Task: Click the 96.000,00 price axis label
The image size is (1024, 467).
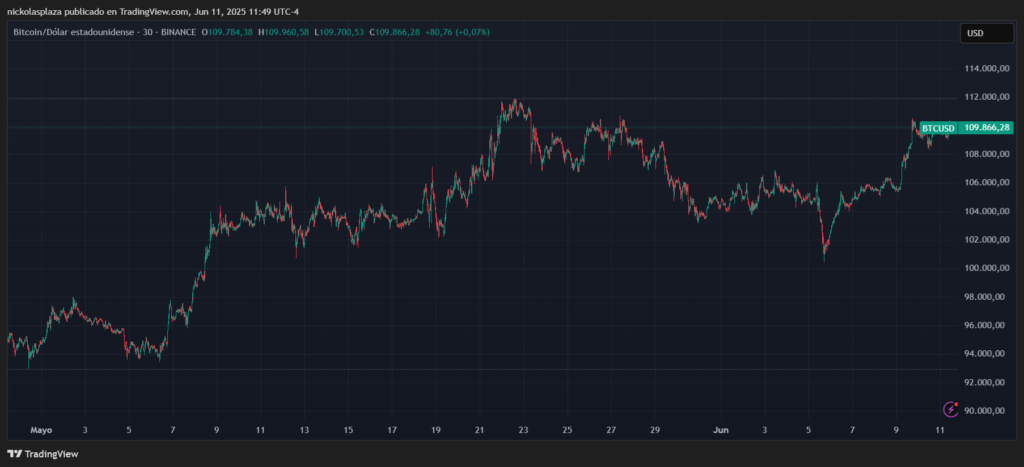Action: 985,325
